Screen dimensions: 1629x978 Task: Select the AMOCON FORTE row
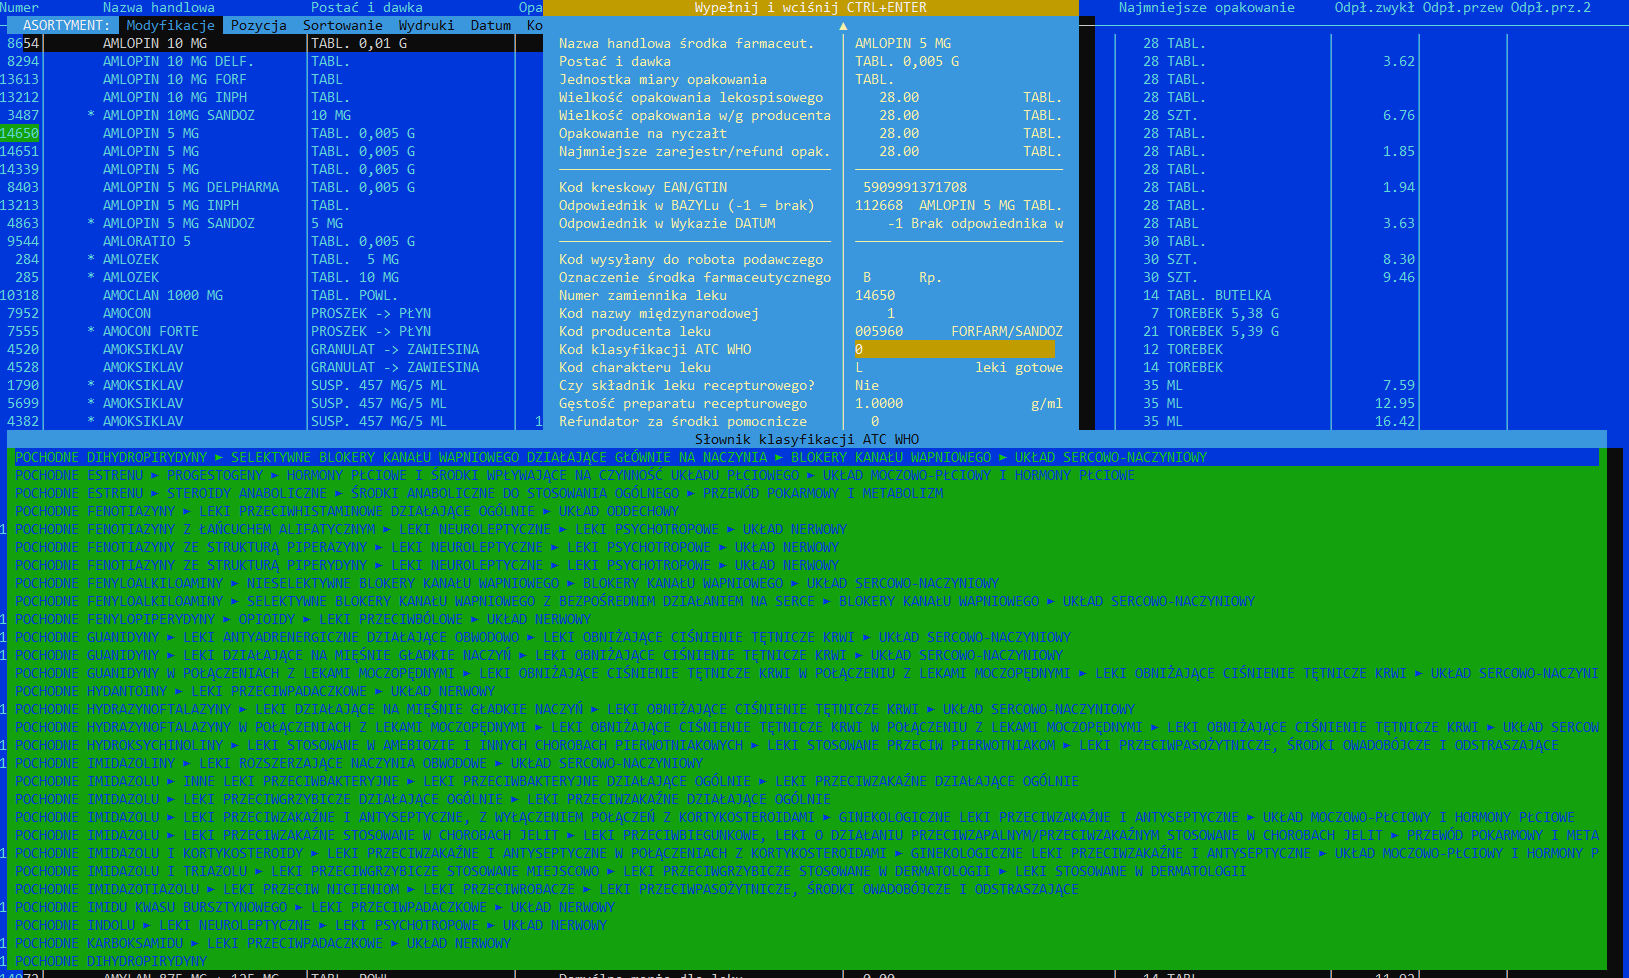coord(150,331)
